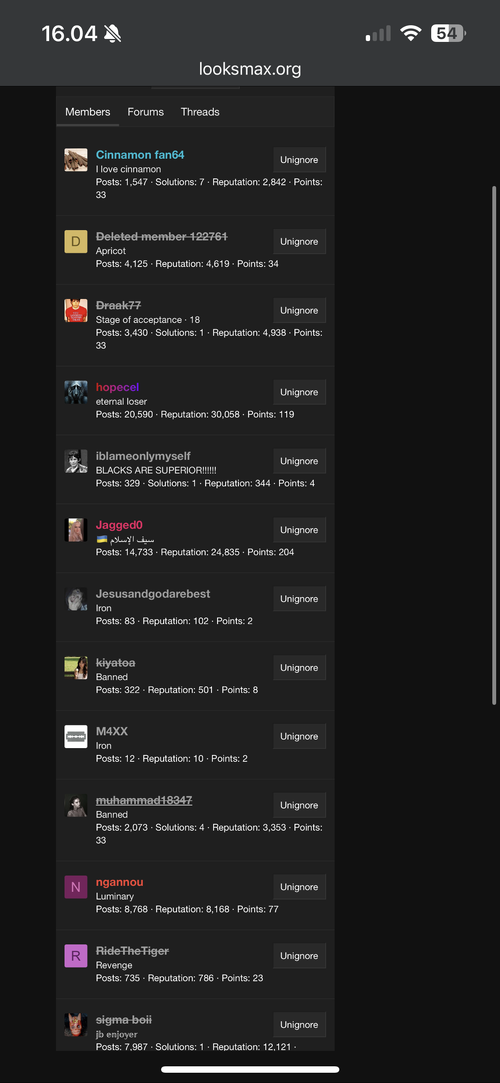
Task: Tap the looksmax.org address bar
Action: pos(250,69)
